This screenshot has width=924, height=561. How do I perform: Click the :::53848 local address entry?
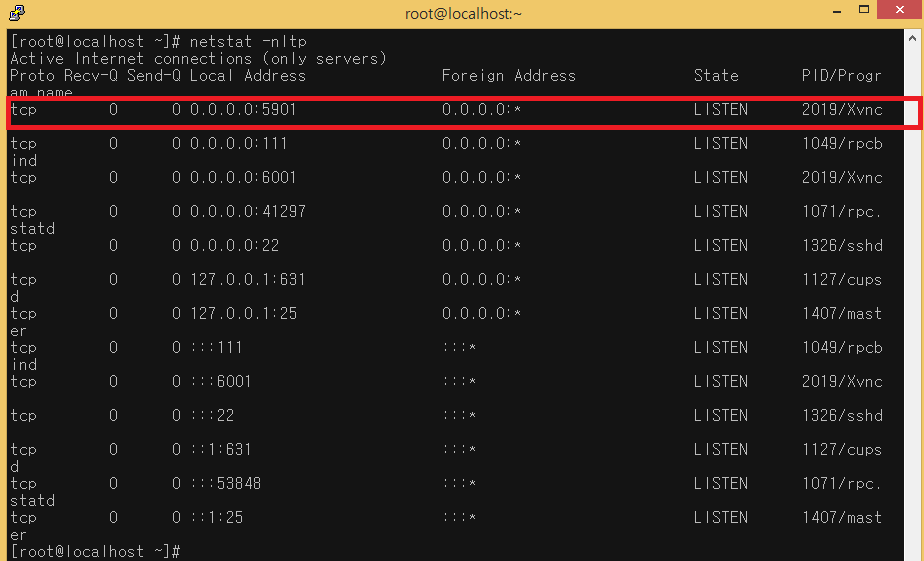tap(225, 484)
